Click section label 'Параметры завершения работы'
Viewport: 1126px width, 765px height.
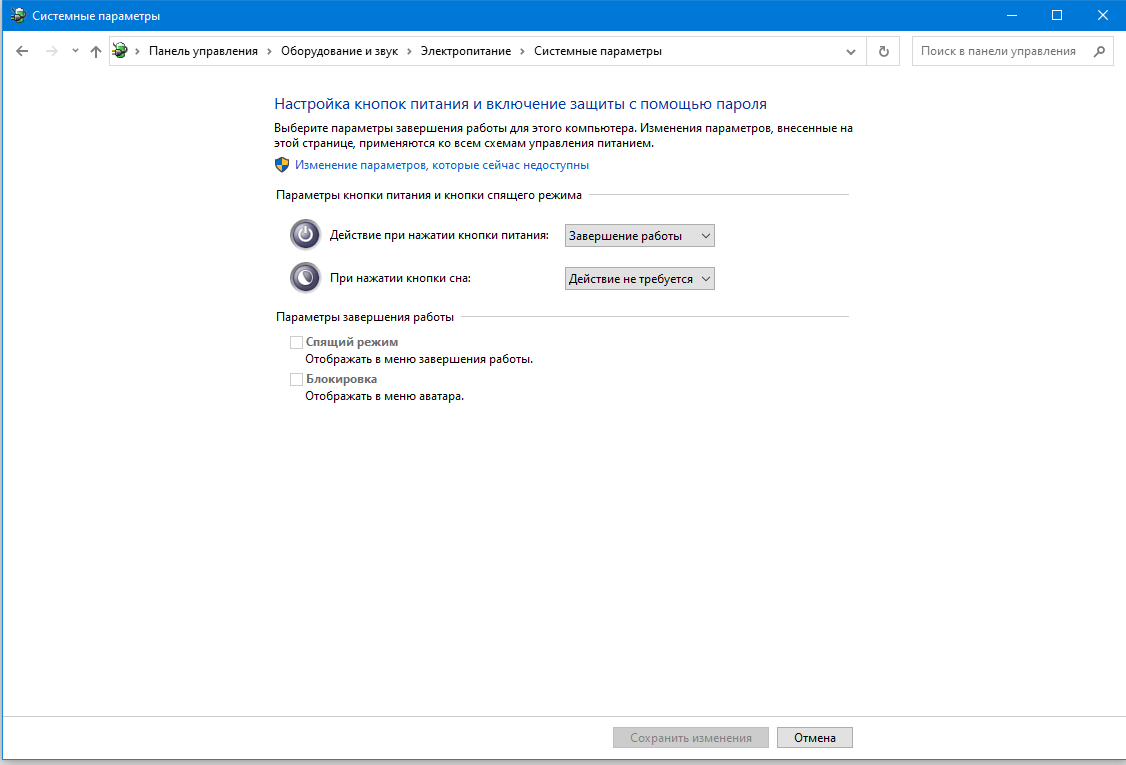(365, 317)
